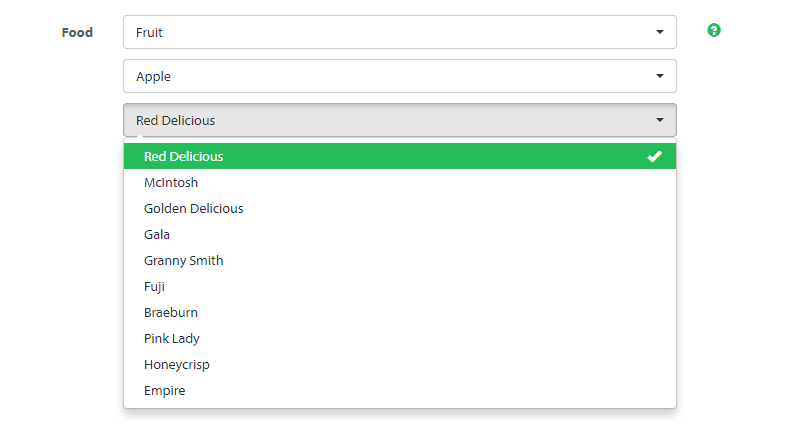
Task: Click empty area right of Empire option
Action: tap(431, 390)
